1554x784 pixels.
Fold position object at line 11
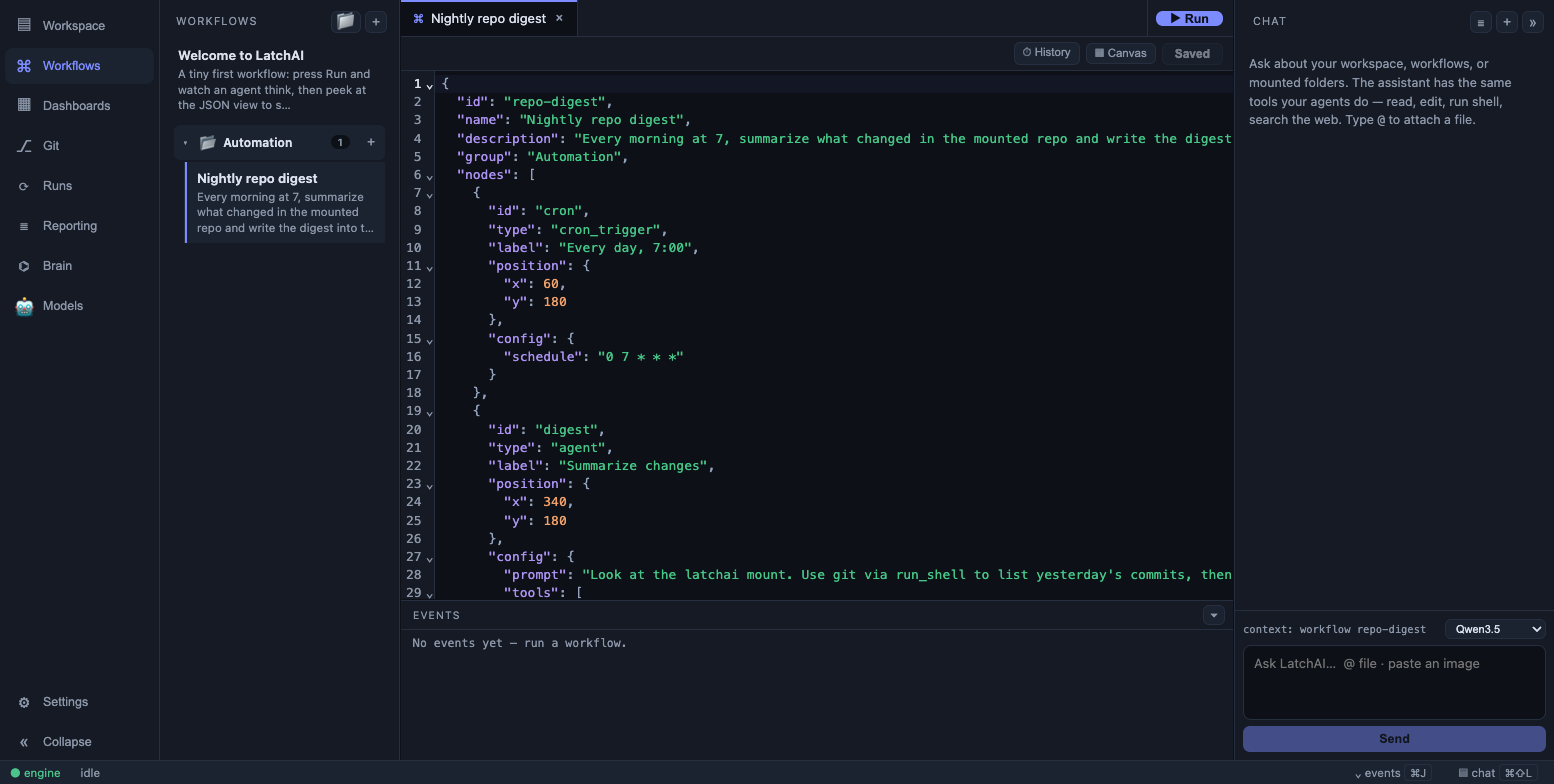click(x=430, y=267)
